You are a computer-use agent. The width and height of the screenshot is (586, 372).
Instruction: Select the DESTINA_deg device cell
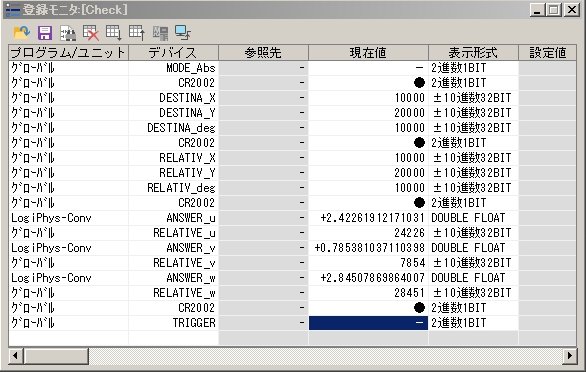(173, 128)
